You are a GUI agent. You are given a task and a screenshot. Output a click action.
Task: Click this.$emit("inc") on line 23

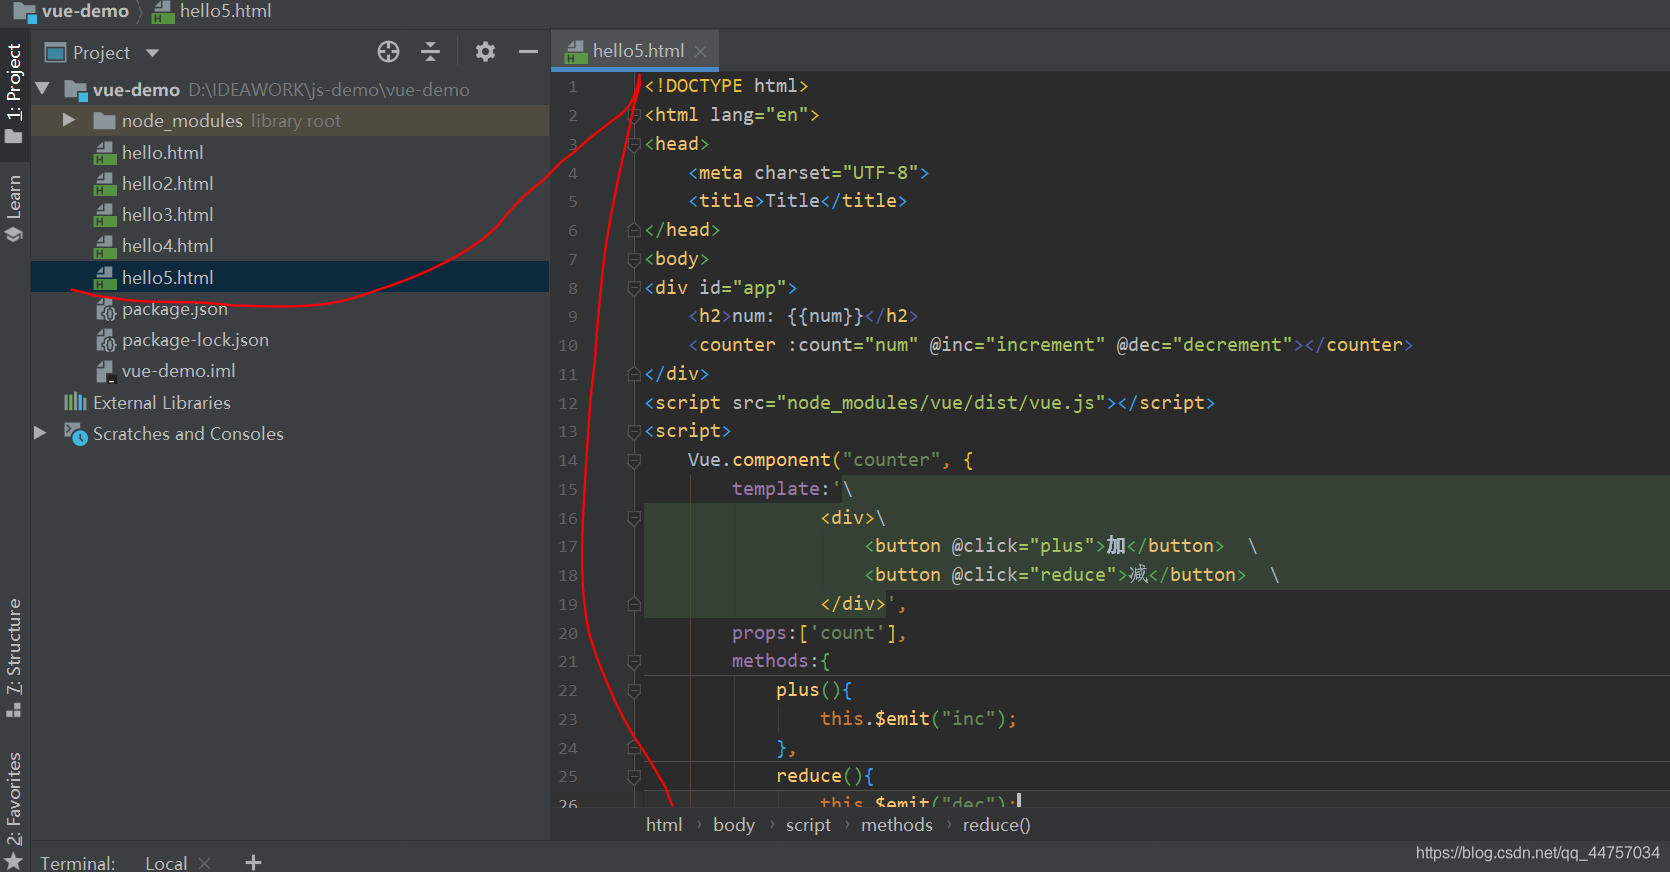(x=918, y=719)
